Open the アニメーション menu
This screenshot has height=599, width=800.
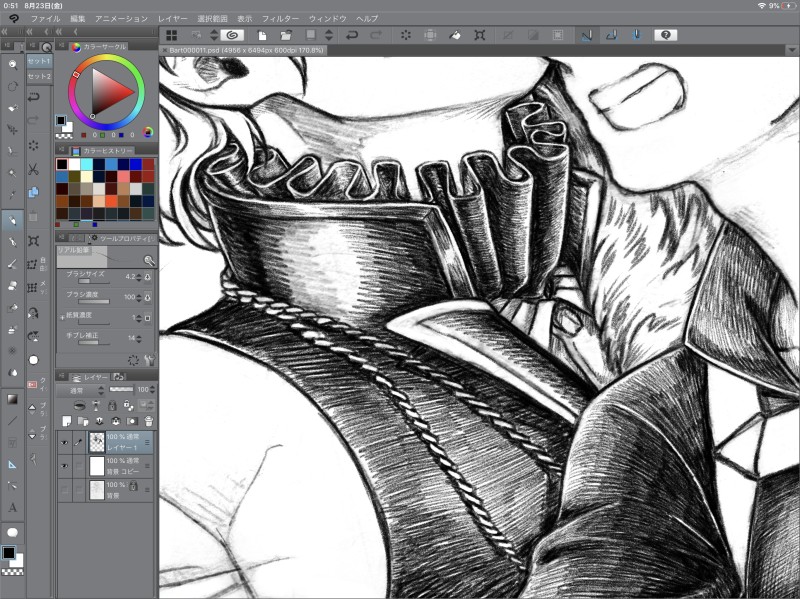[x=121, y=19]
